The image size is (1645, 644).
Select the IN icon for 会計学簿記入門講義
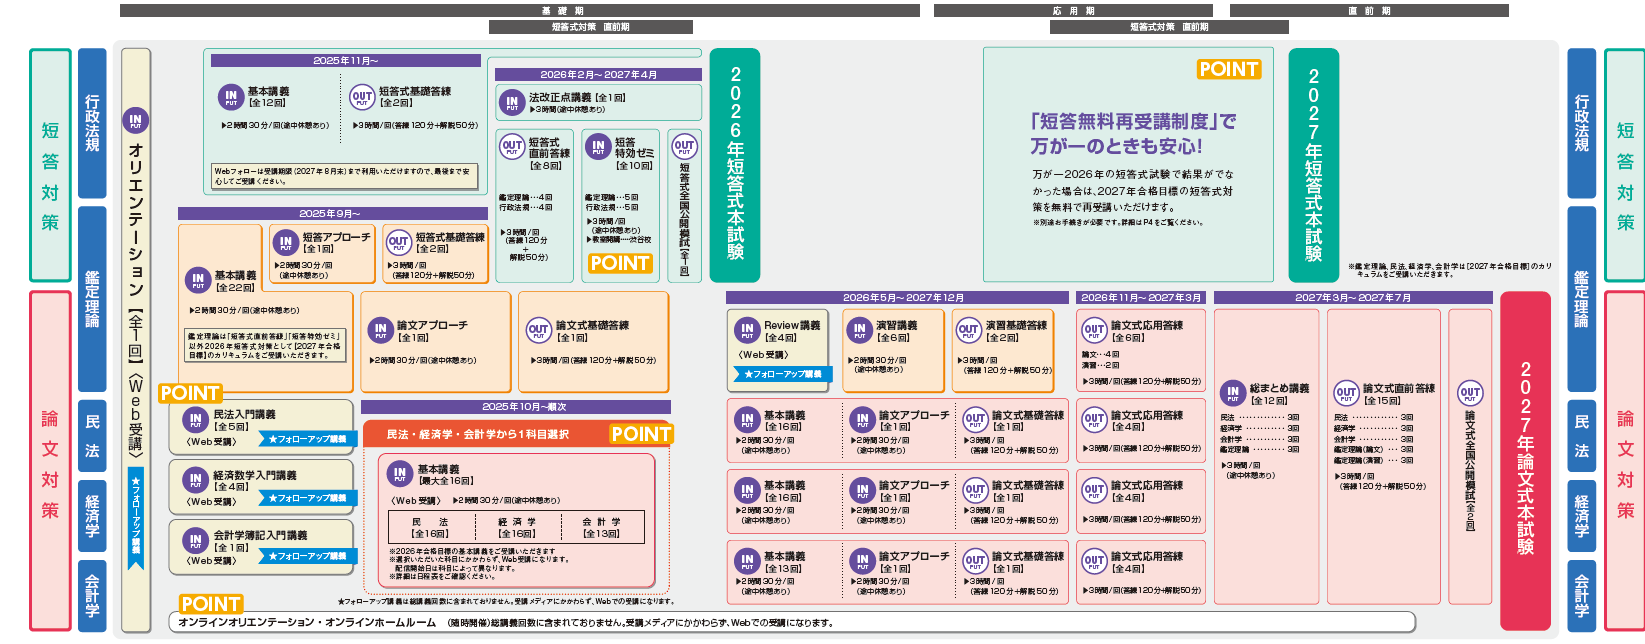(196, 541)
